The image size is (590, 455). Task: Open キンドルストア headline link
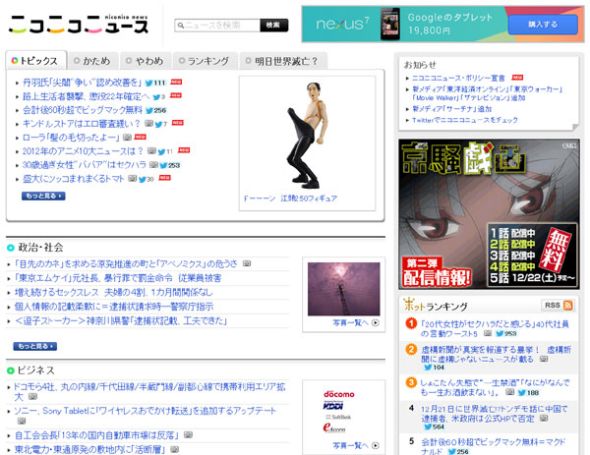[x=81, y=123]
